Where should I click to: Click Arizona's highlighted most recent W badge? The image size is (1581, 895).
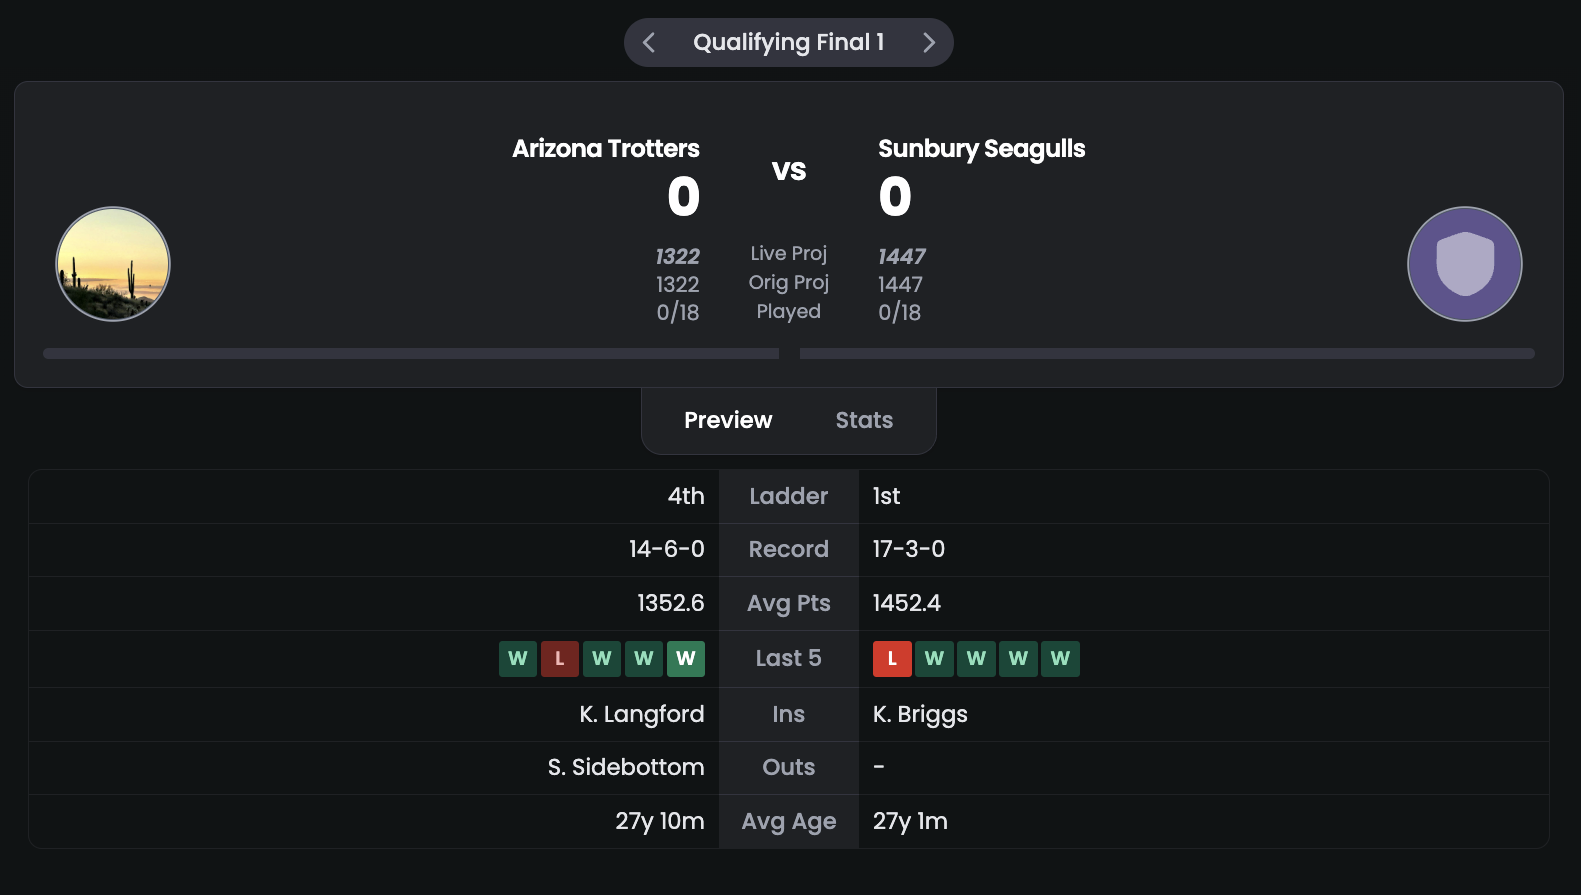tap(686, 659)
